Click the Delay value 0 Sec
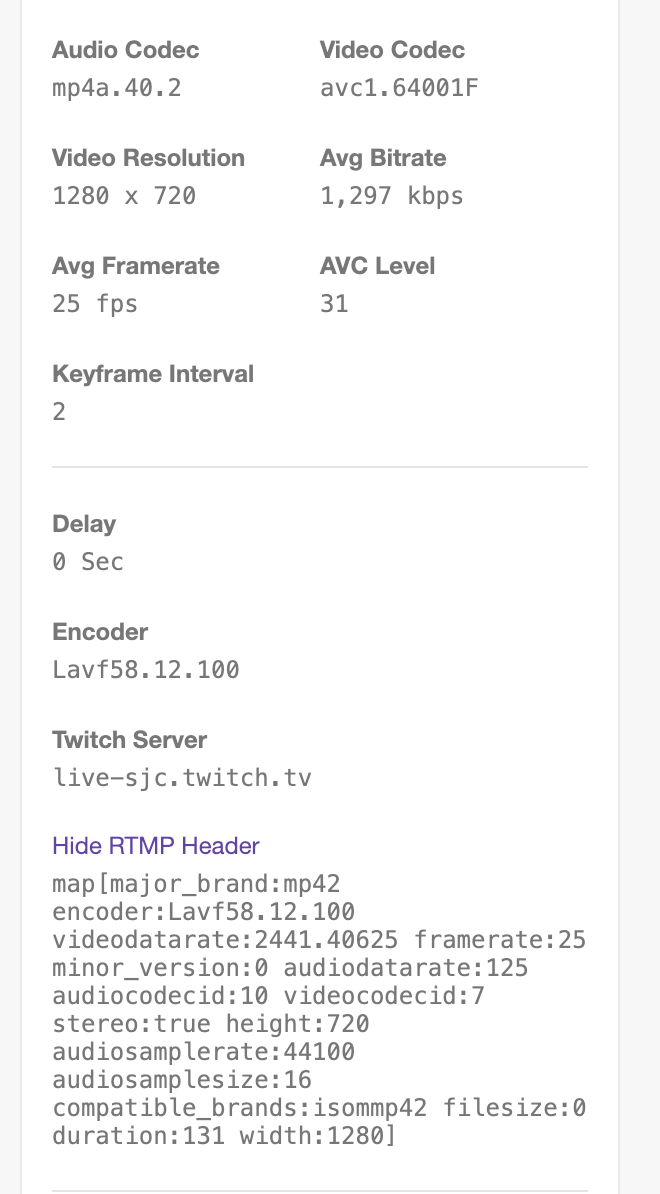This screenshot has height=1194, width=660. coord(87,561)
